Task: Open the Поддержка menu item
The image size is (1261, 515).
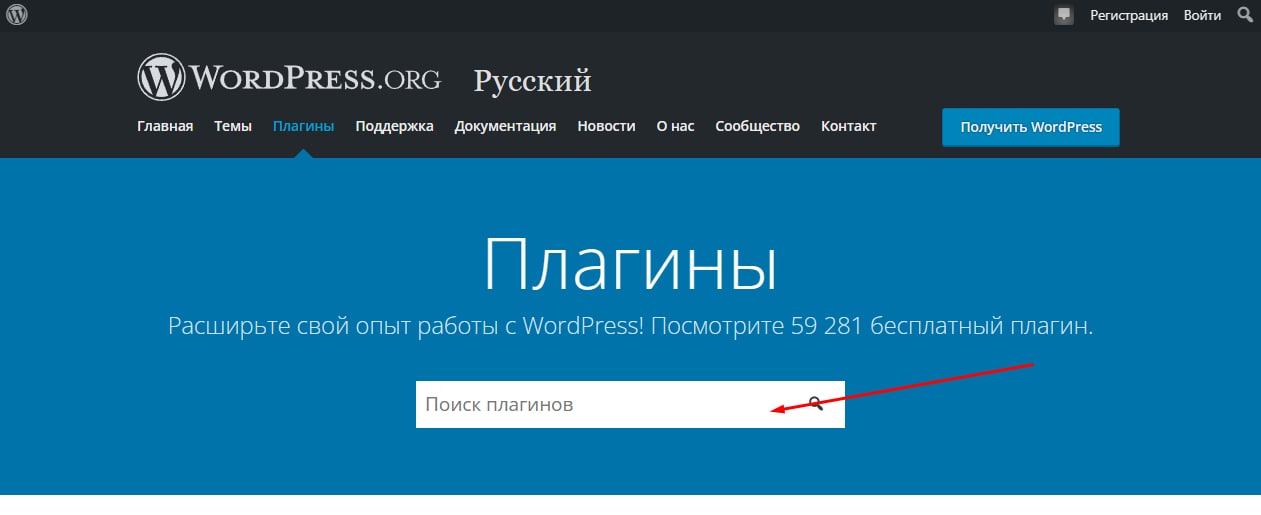Action: (x=394, y=126)
